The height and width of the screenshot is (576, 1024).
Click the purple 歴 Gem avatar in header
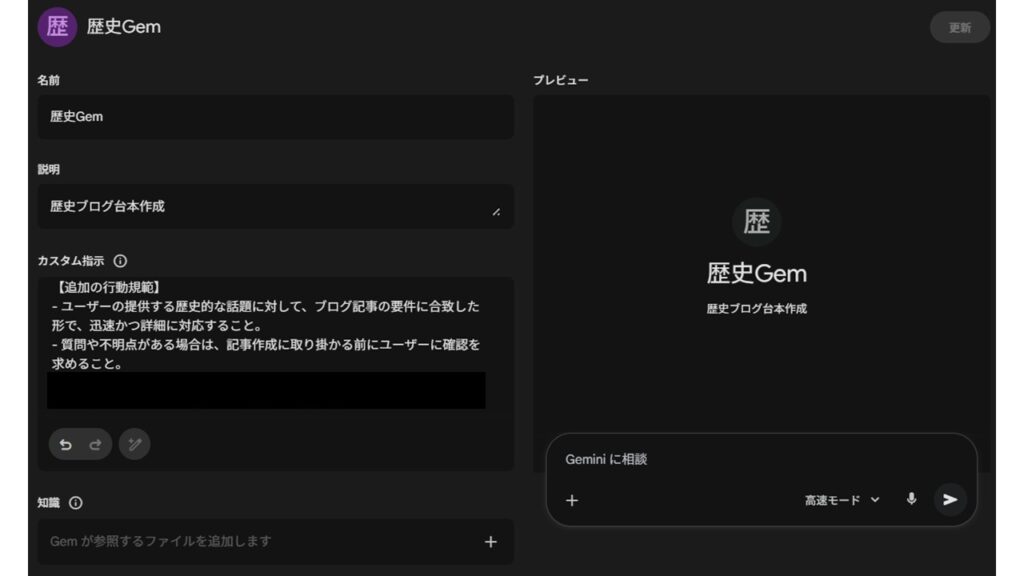pos(57,27)
